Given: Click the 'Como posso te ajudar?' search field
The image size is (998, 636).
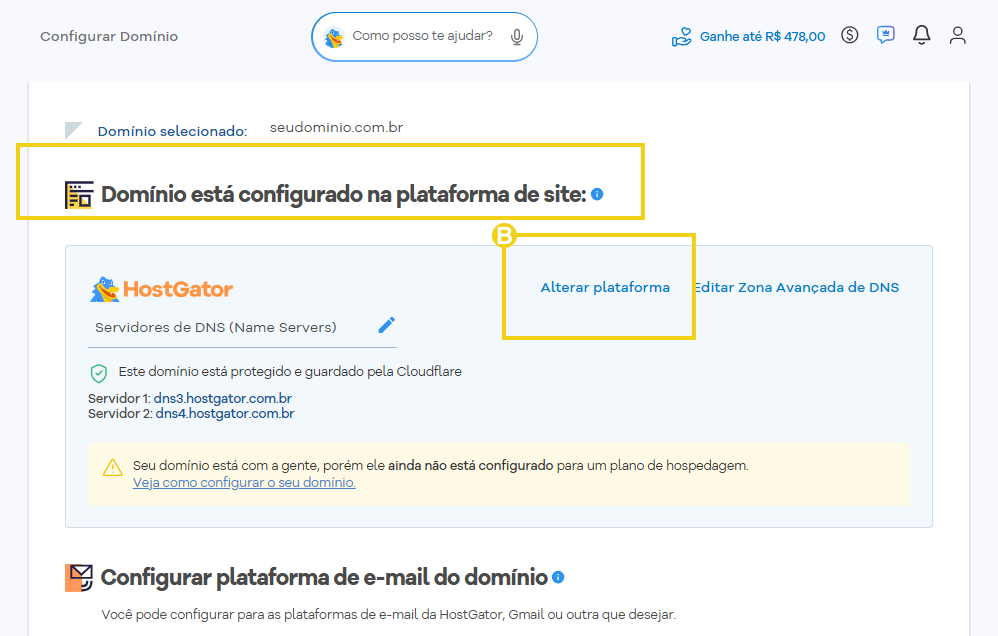Looking at the screenshot, I should coord(425,37).
